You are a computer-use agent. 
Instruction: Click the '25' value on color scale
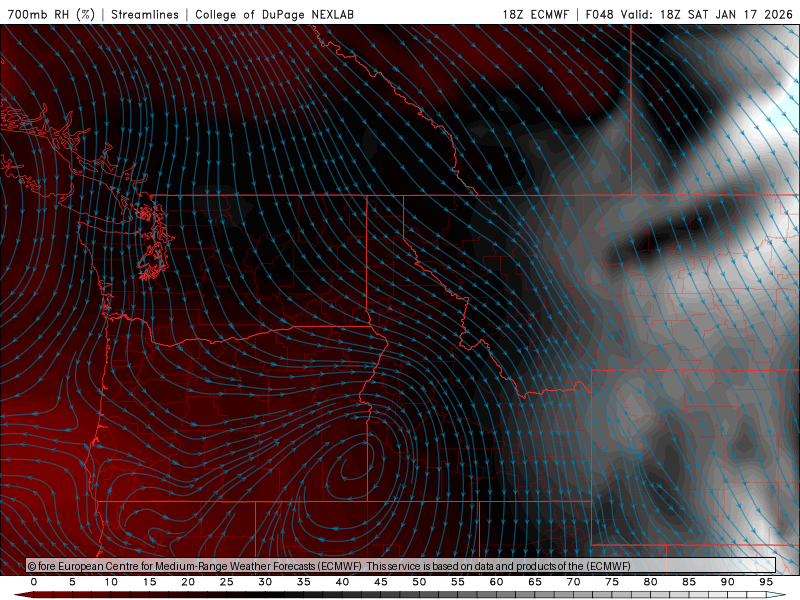coord(227,582)
